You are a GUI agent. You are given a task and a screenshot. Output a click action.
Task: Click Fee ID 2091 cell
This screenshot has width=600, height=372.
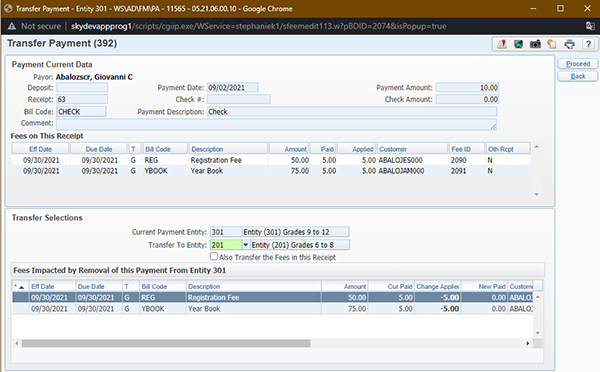pos(458,171)
